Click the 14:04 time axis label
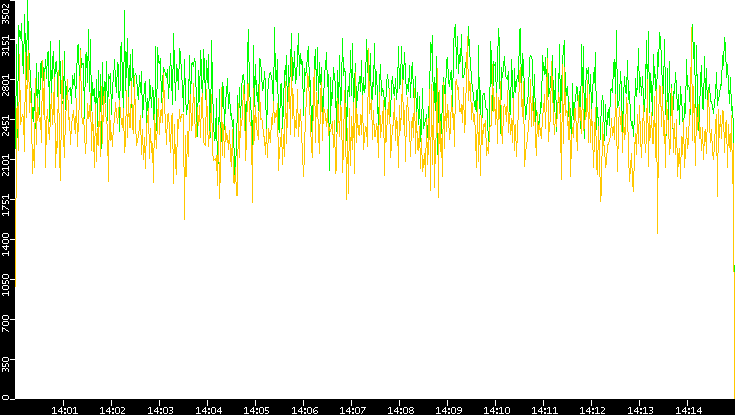This screenshot has width=735, height=415. [208, 410]
